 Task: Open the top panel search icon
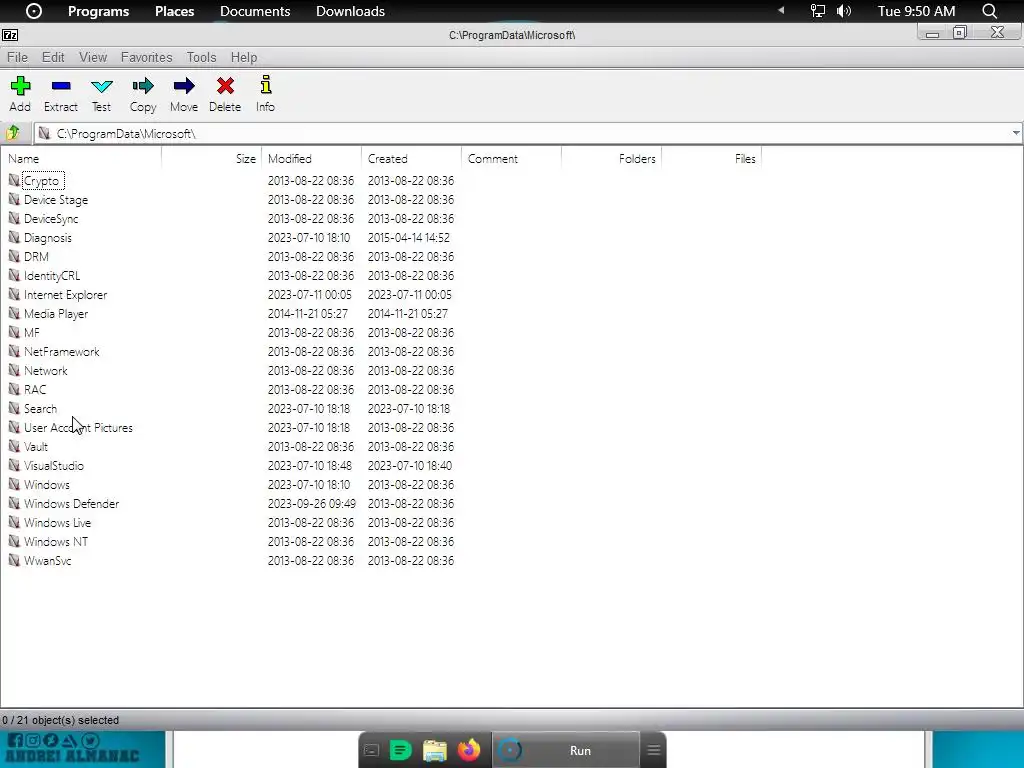pos(989,11)
